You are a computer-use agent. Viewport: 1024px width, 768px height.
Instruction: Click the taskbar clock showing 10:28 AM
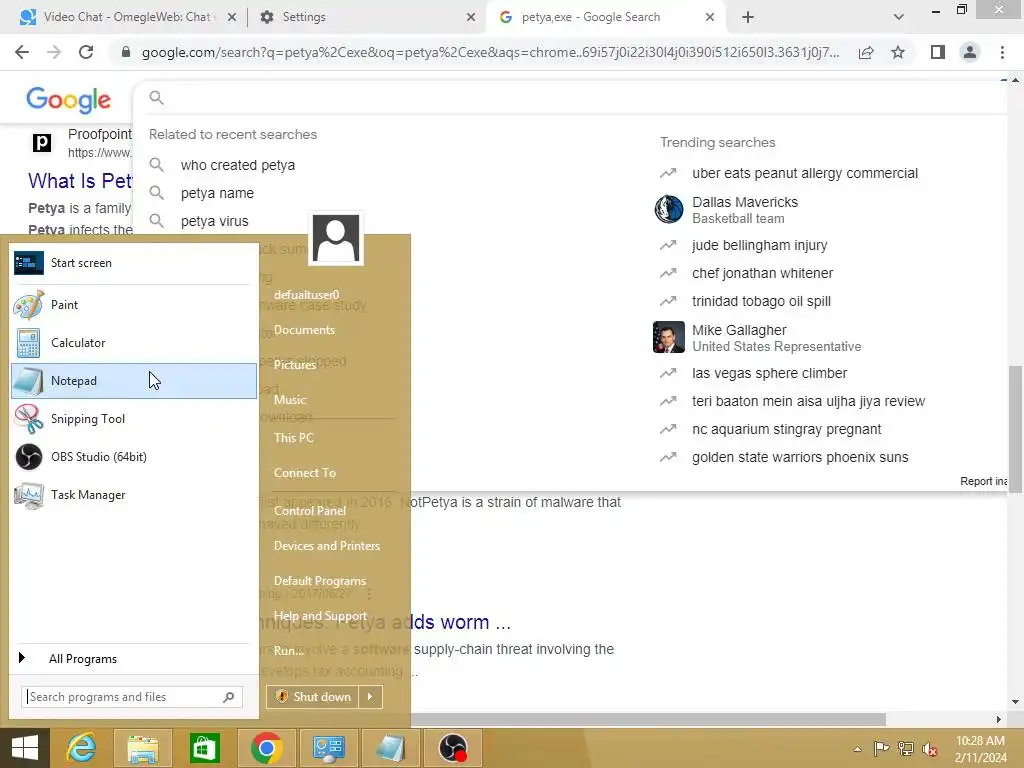pos(980,749)
